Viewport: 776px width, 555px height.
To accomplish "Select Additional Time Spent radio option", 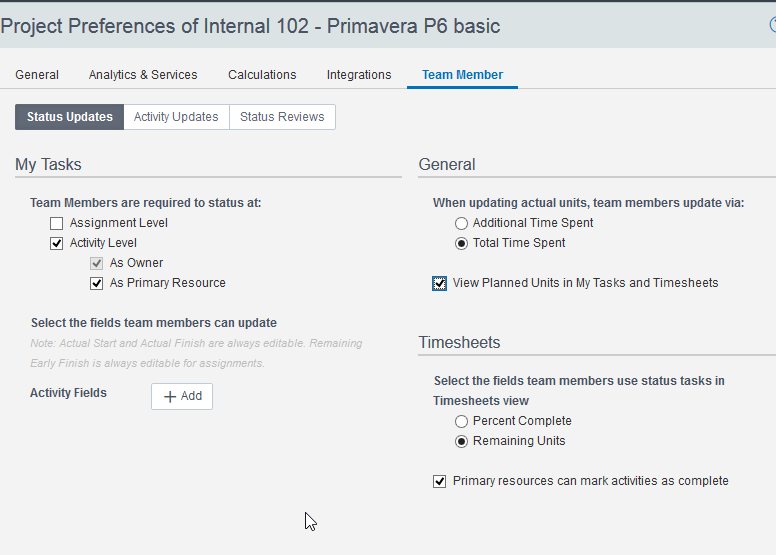I will pos(461,223).
